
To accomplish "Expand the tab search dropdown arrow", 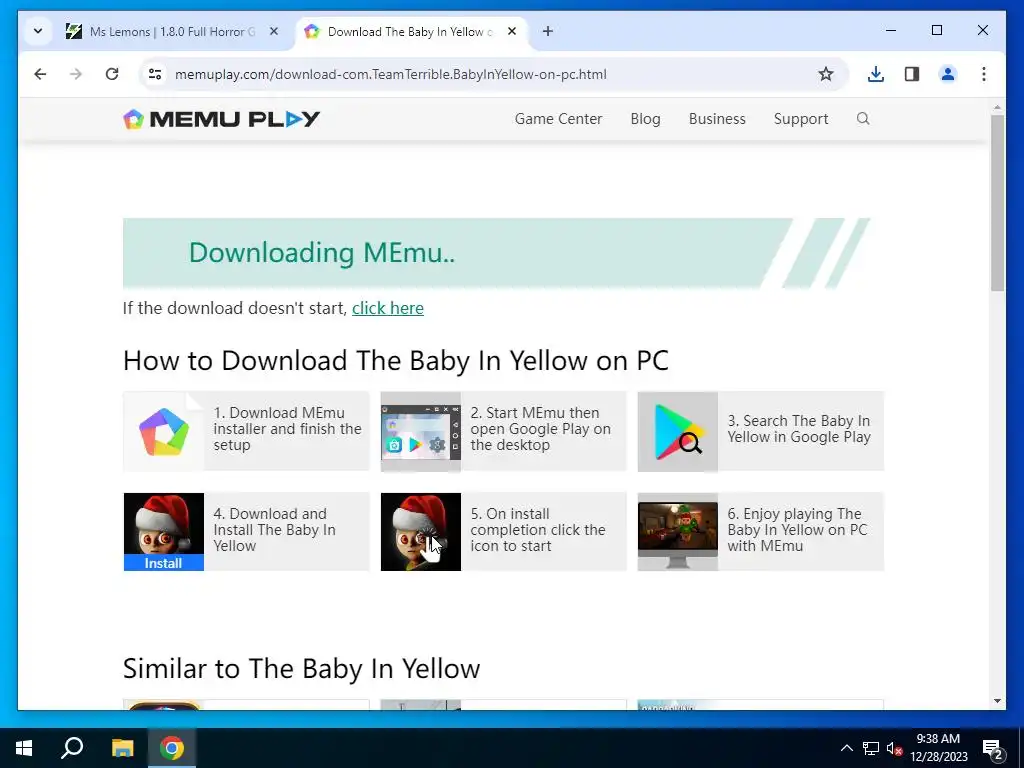I will [x=38, y=31].
